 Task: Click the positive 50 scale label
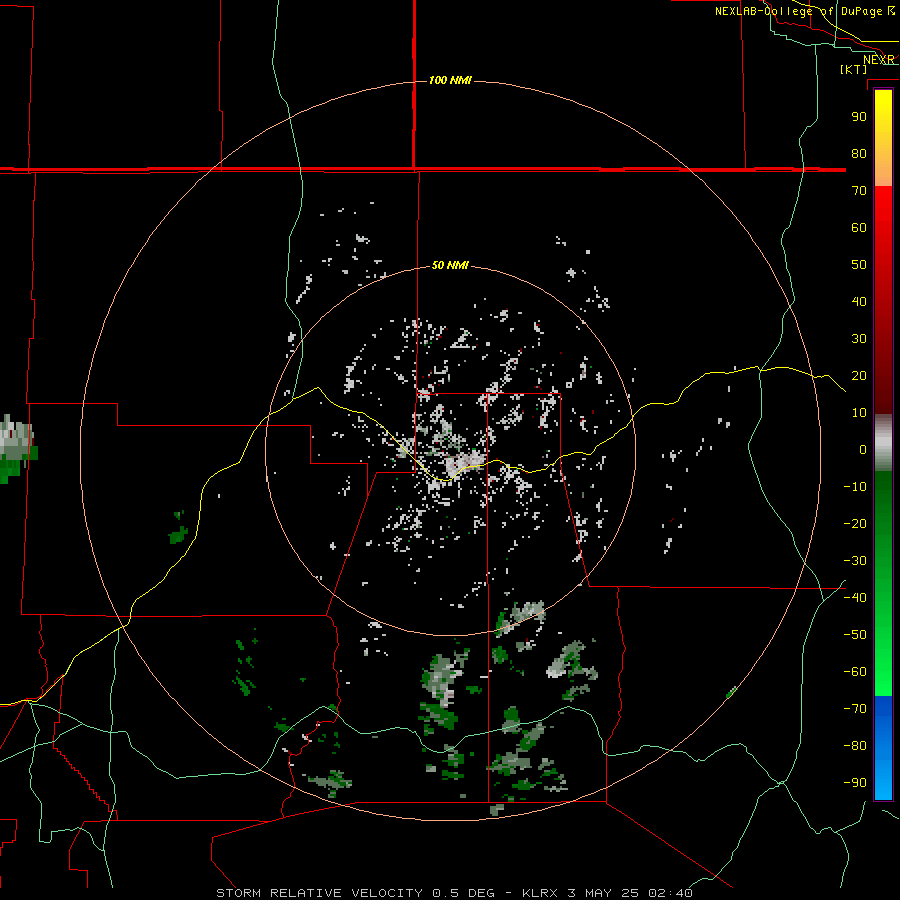coord(859,265)
